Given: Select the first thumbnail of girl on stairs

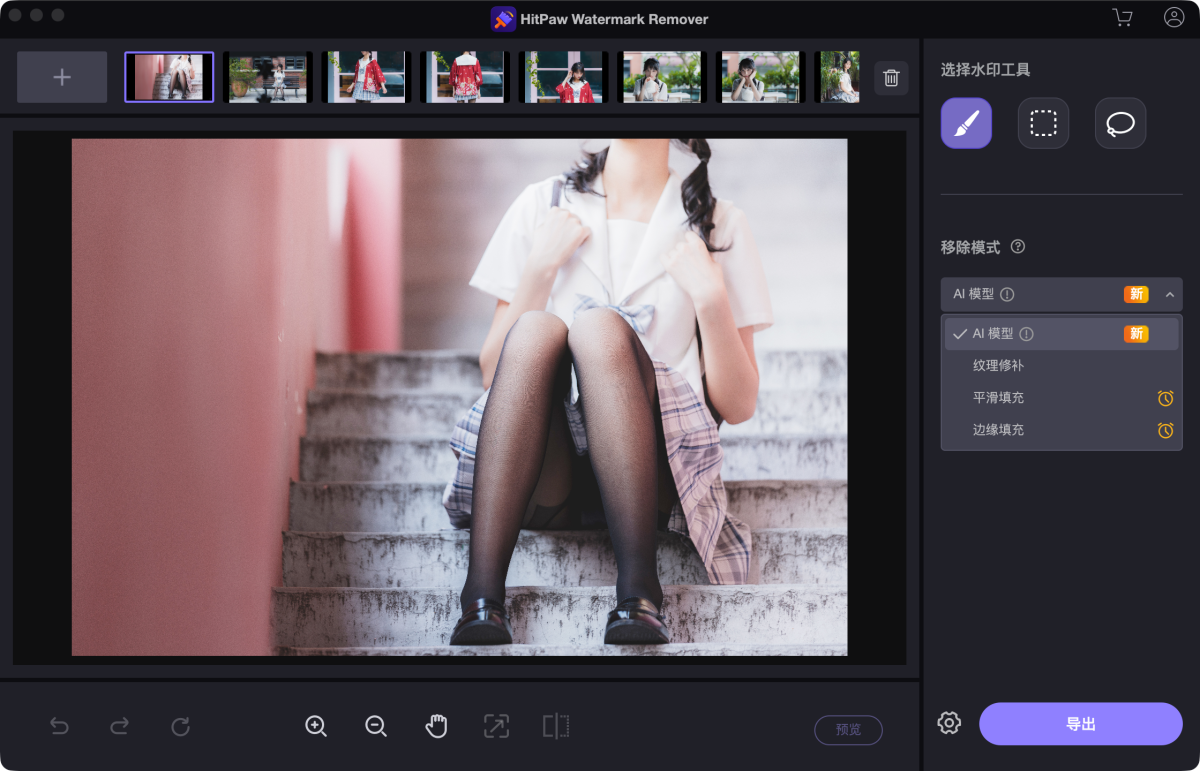Looking at the screenshot, I should point(169,77).
